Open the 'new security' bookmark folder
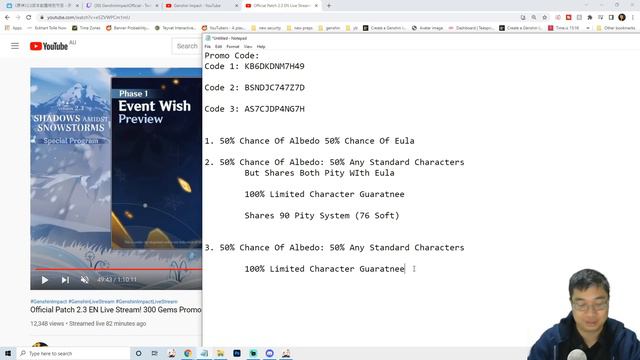 click(x=266, y=28)
